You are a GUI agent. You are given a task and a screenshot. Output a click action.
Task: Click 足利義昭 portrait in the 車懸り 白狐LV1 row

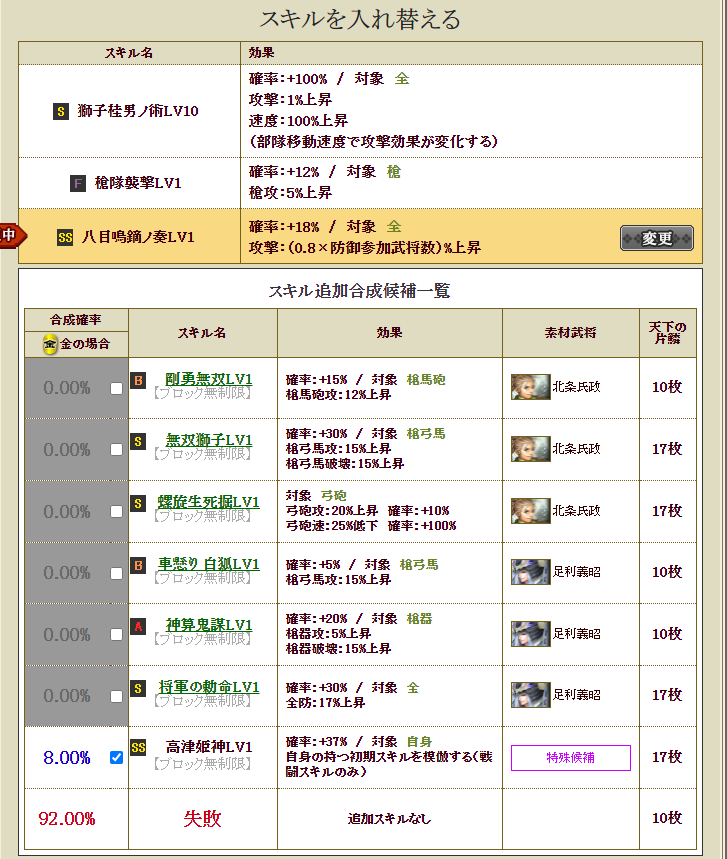tap(530, 572)
